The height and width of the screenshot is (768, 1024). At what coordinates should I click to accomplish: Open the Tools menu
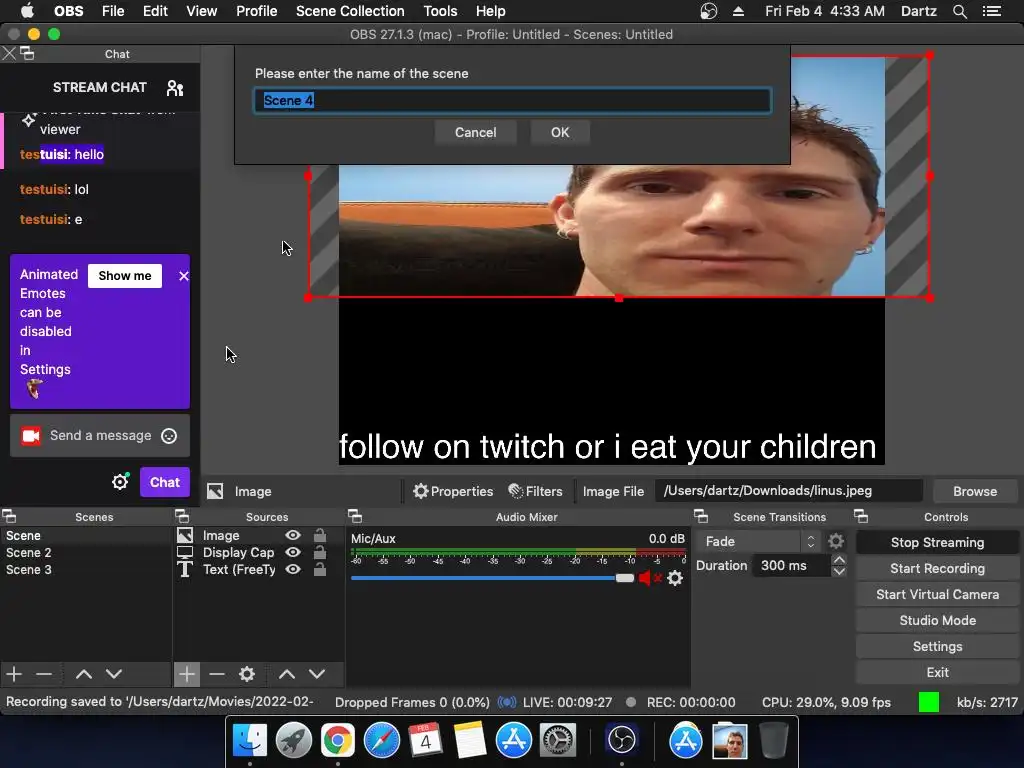pos(440,11)
